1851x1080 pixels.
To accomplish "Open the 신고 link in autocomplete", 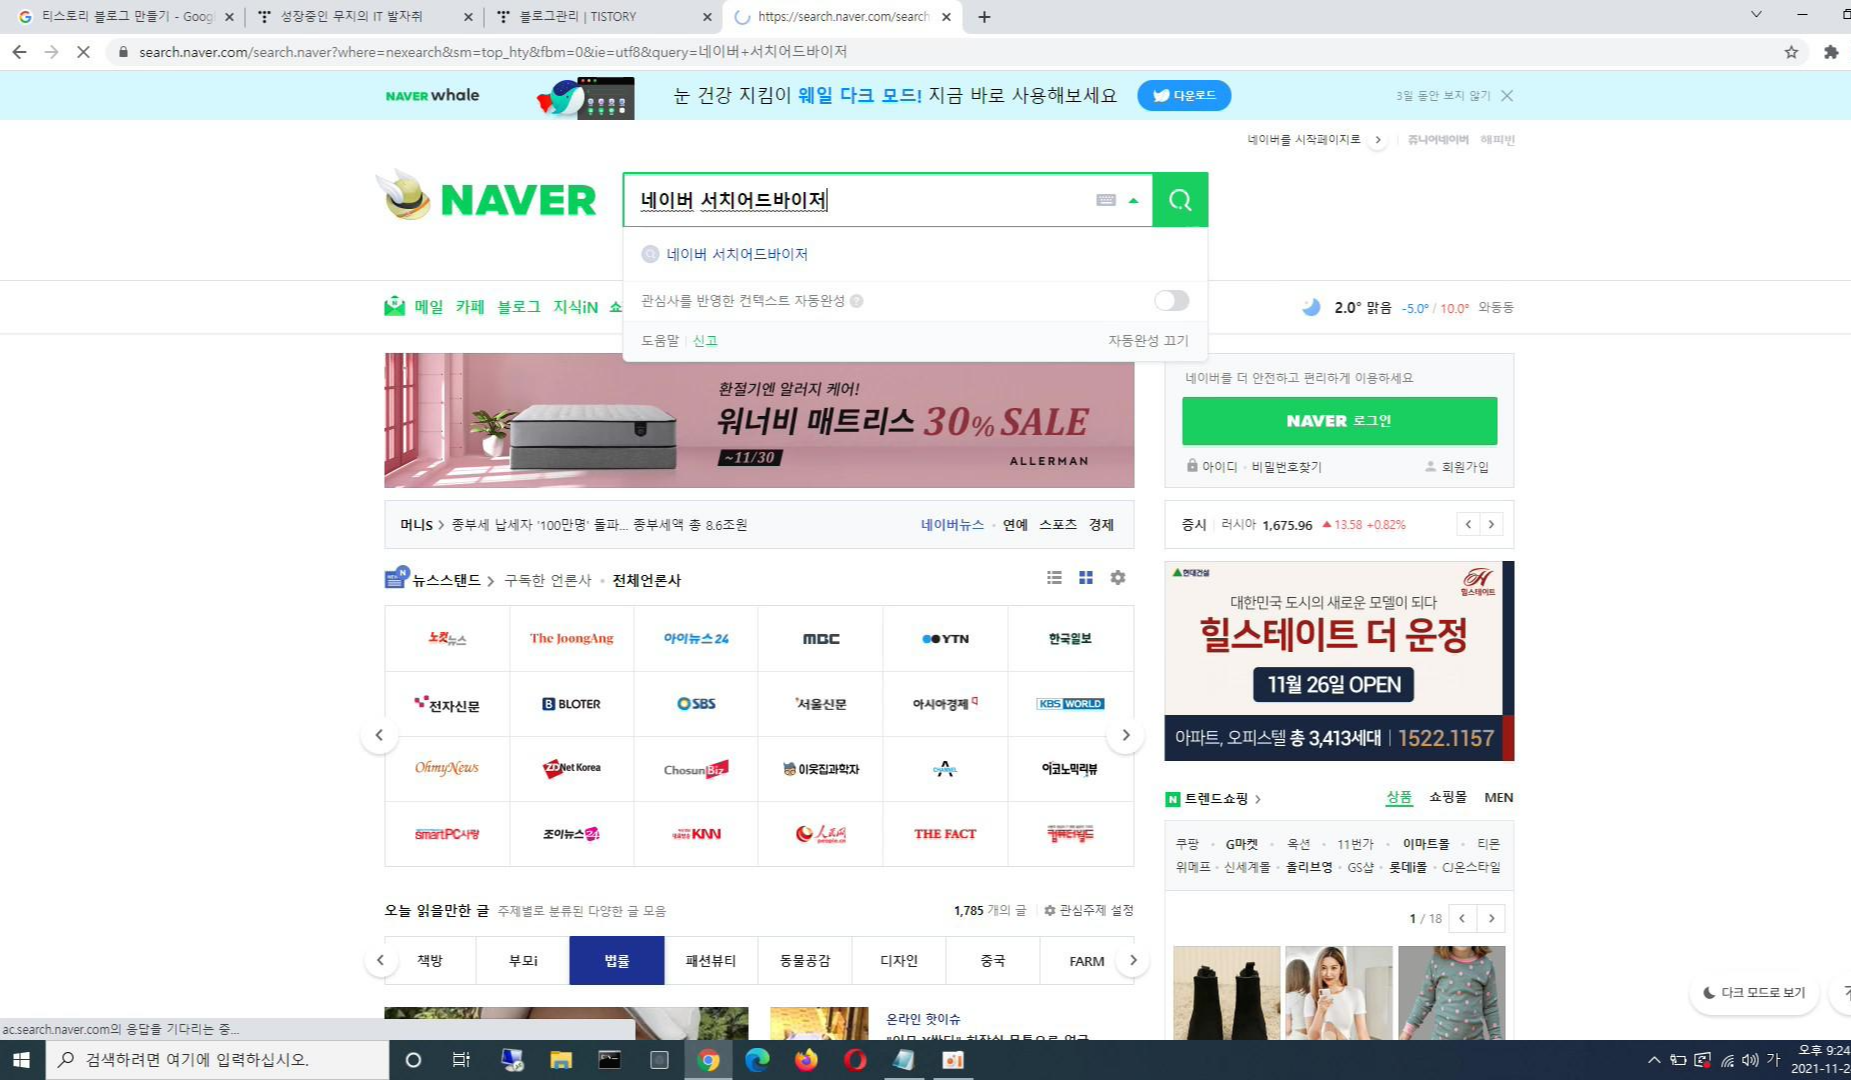I will pos(705,341).
